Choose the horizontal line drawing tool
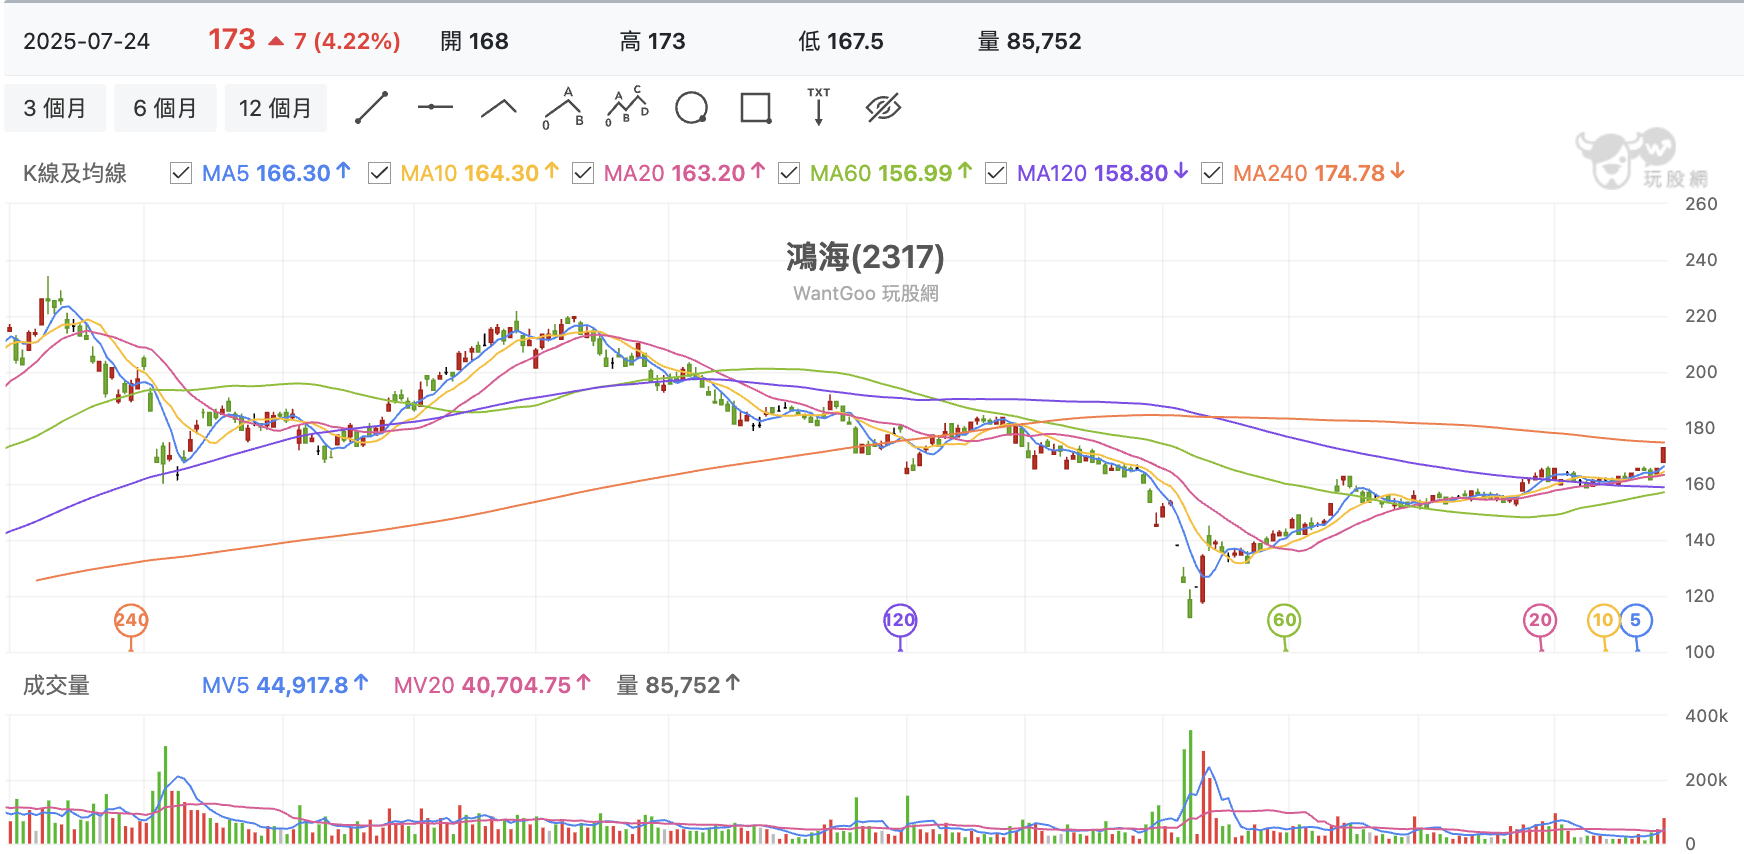The image size is (1744, 854). pos(435,107)
